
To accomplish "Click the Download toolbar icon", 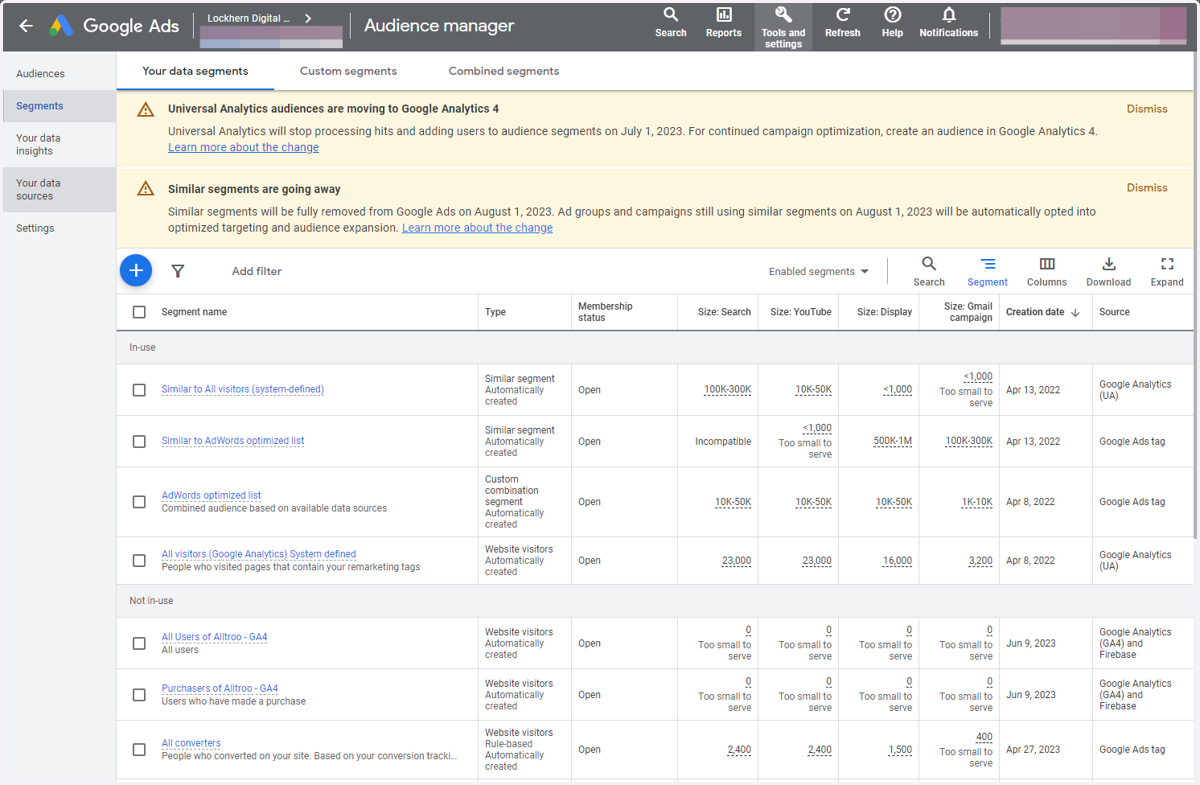I will (1109, 271).
